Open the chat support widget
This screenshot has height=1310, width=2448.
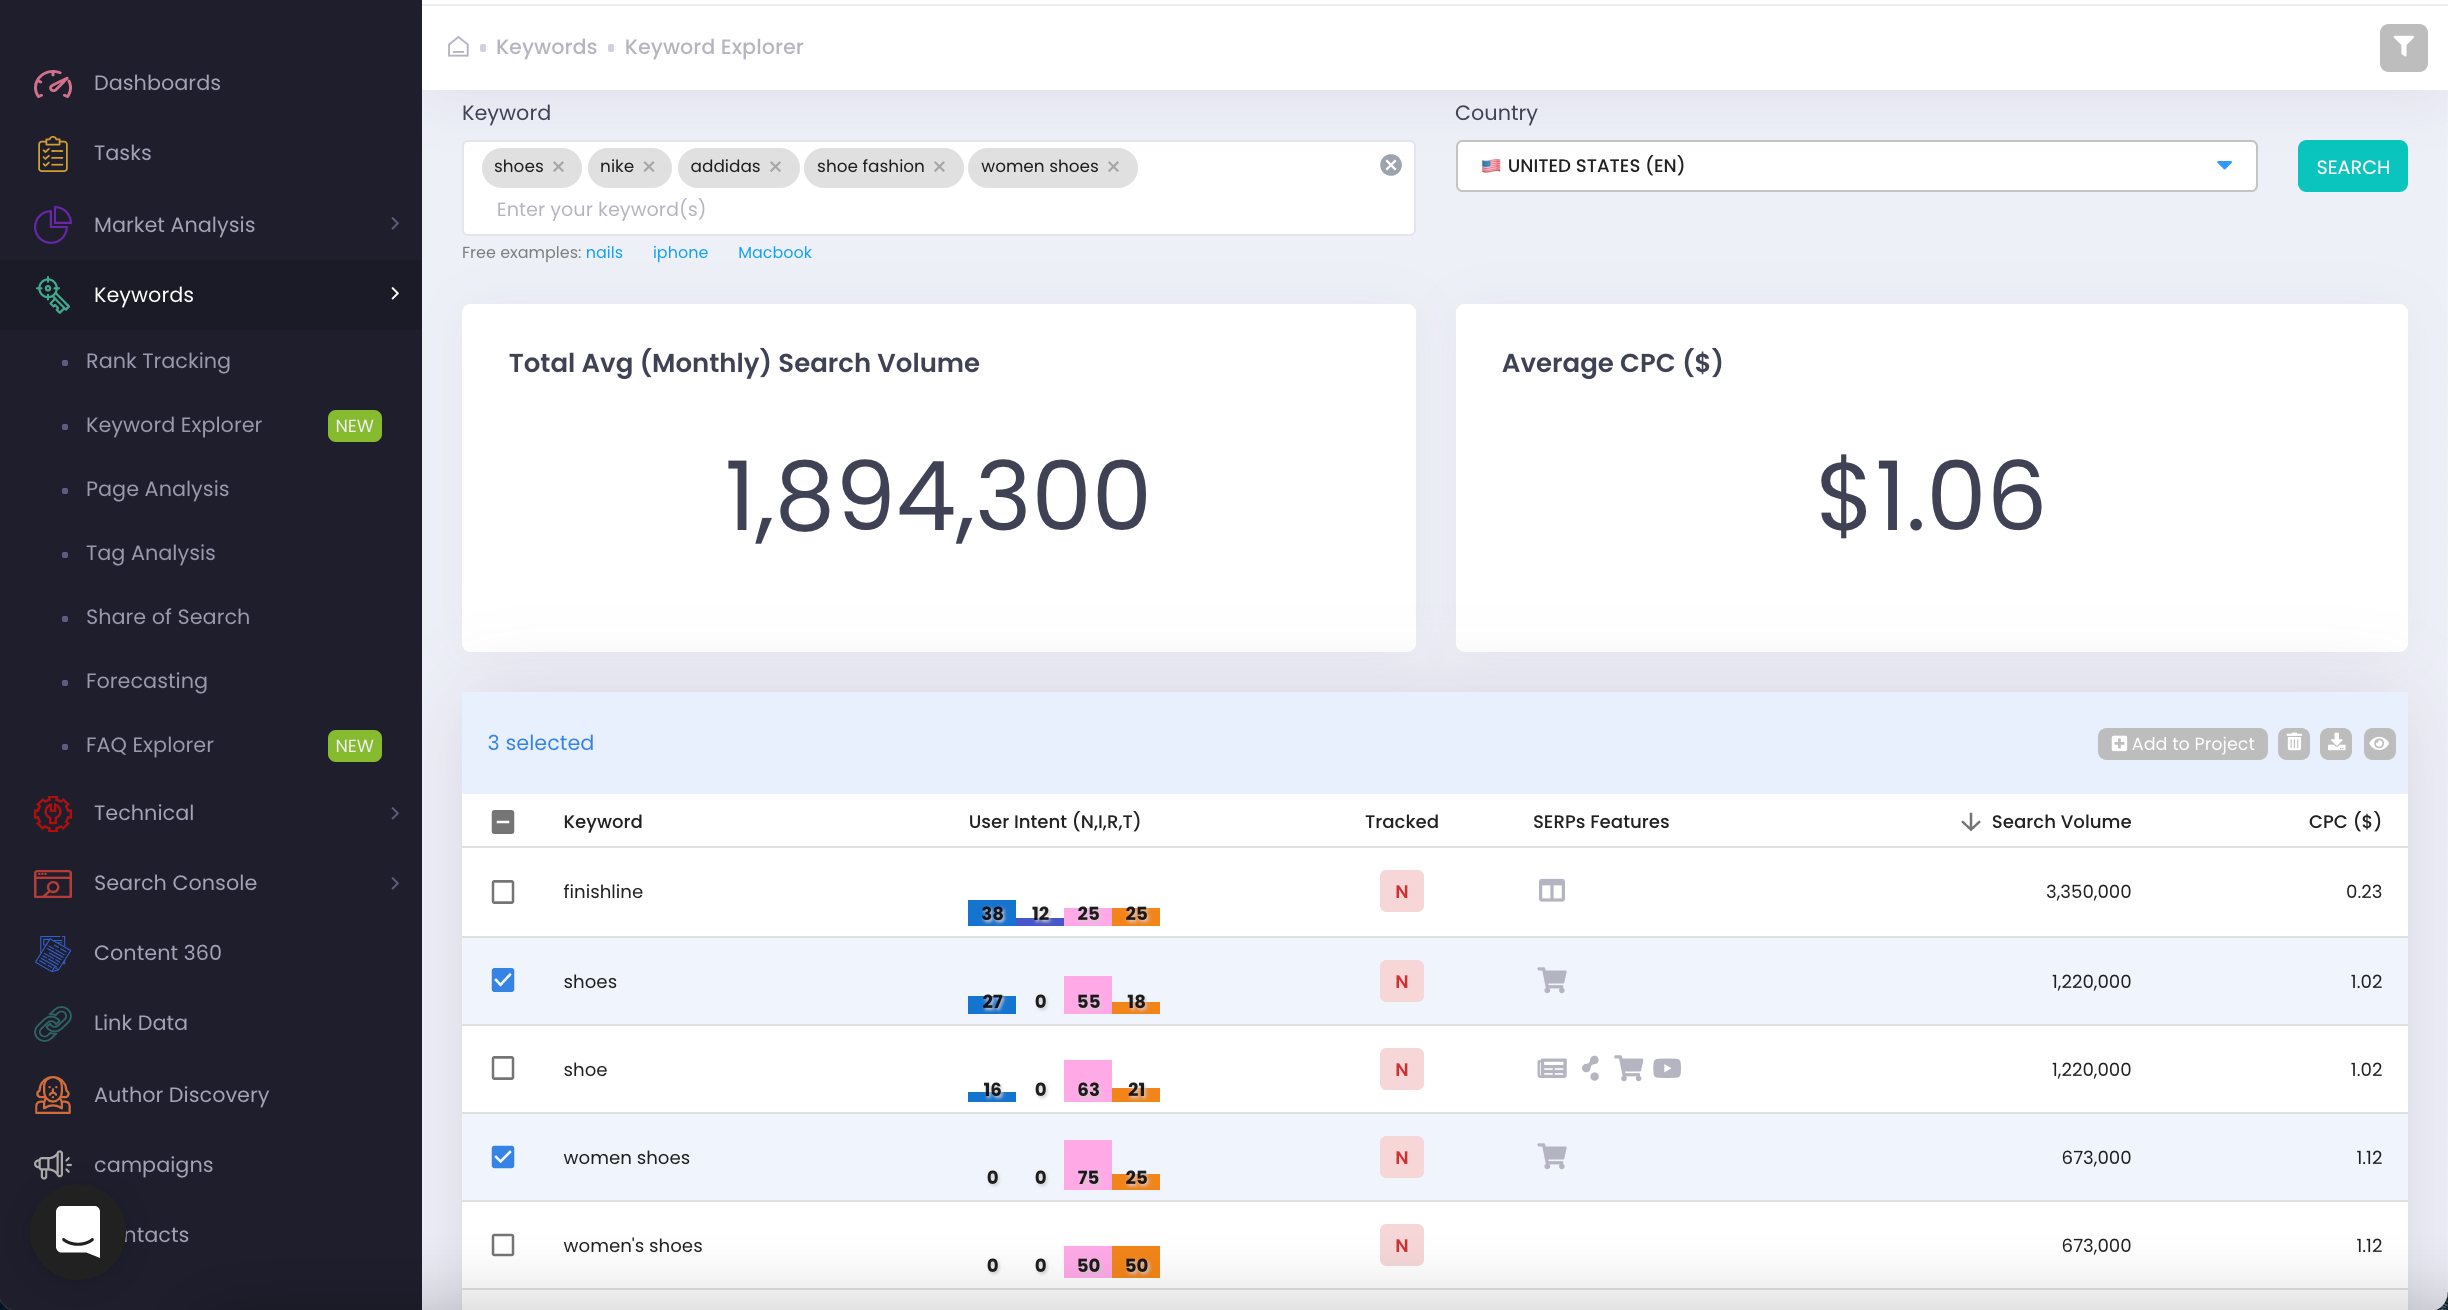click(x=78, y=1231)
